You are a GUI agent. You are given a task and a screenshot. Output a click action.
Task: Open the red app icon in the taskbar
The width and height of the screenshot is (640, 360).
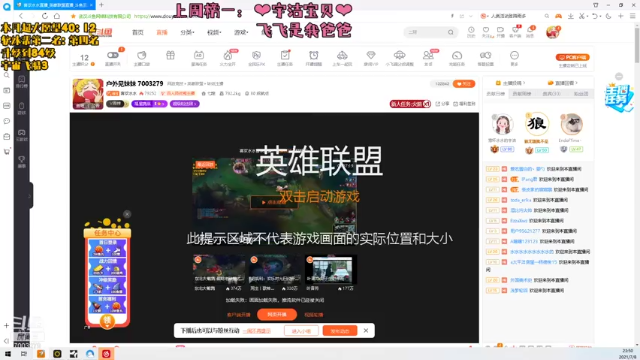(x=106, y=354)
